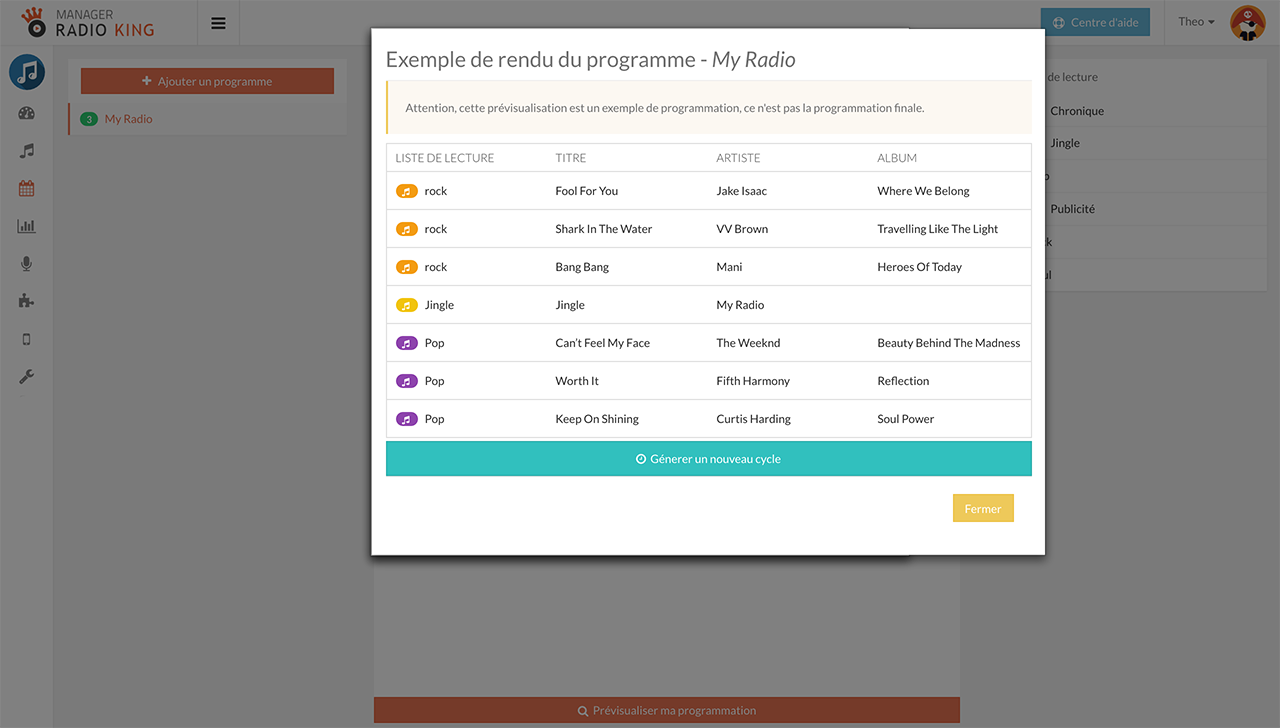Click the TITRE column header
Viewport: 1280px width, 728px height.
pyautogui.click(x=571, y=158)
